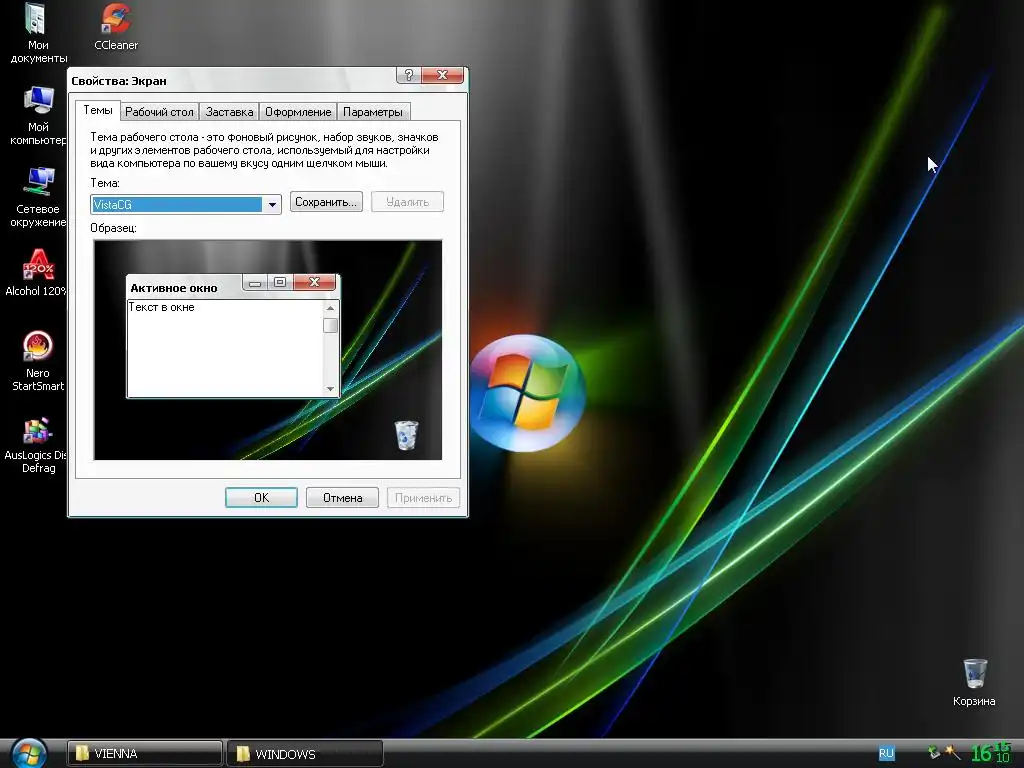The width and height of the screenshot is (1024, 768).
Task: Click the Отмена button
Action: 342,498
